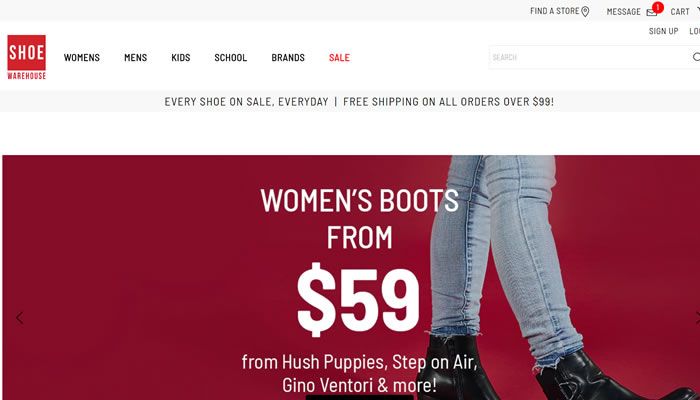Open the message envelope icon
The image size is (700, 400).
tap(651, 13)
